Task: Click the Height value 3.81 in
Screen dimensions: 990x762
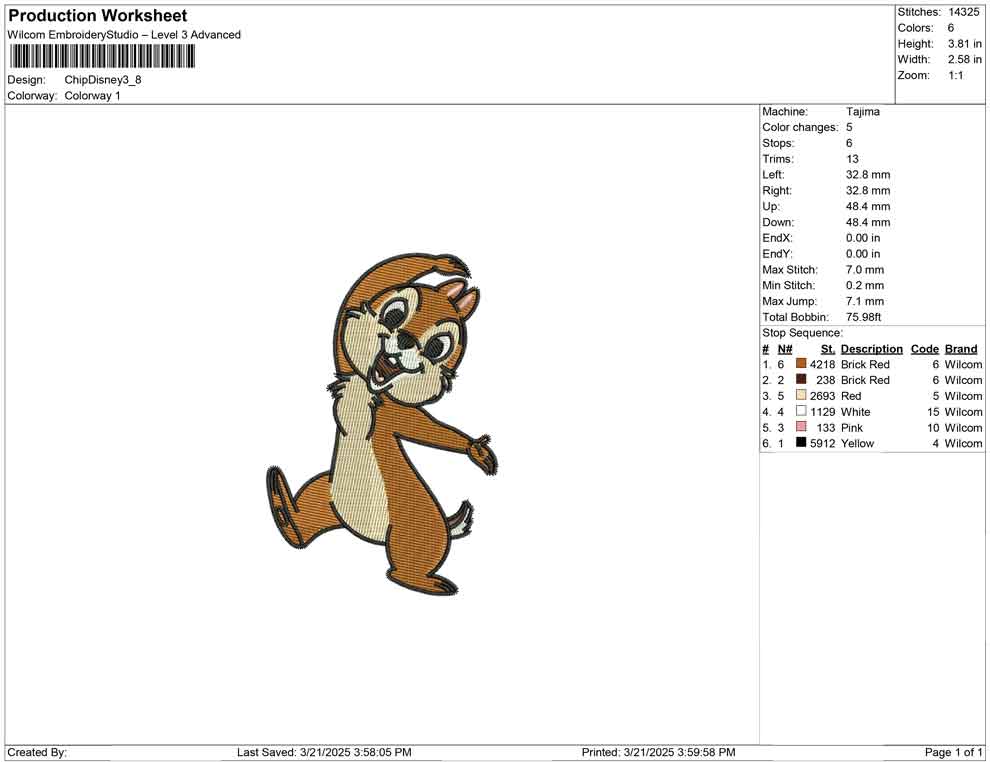Action: (x=965, y=44)
